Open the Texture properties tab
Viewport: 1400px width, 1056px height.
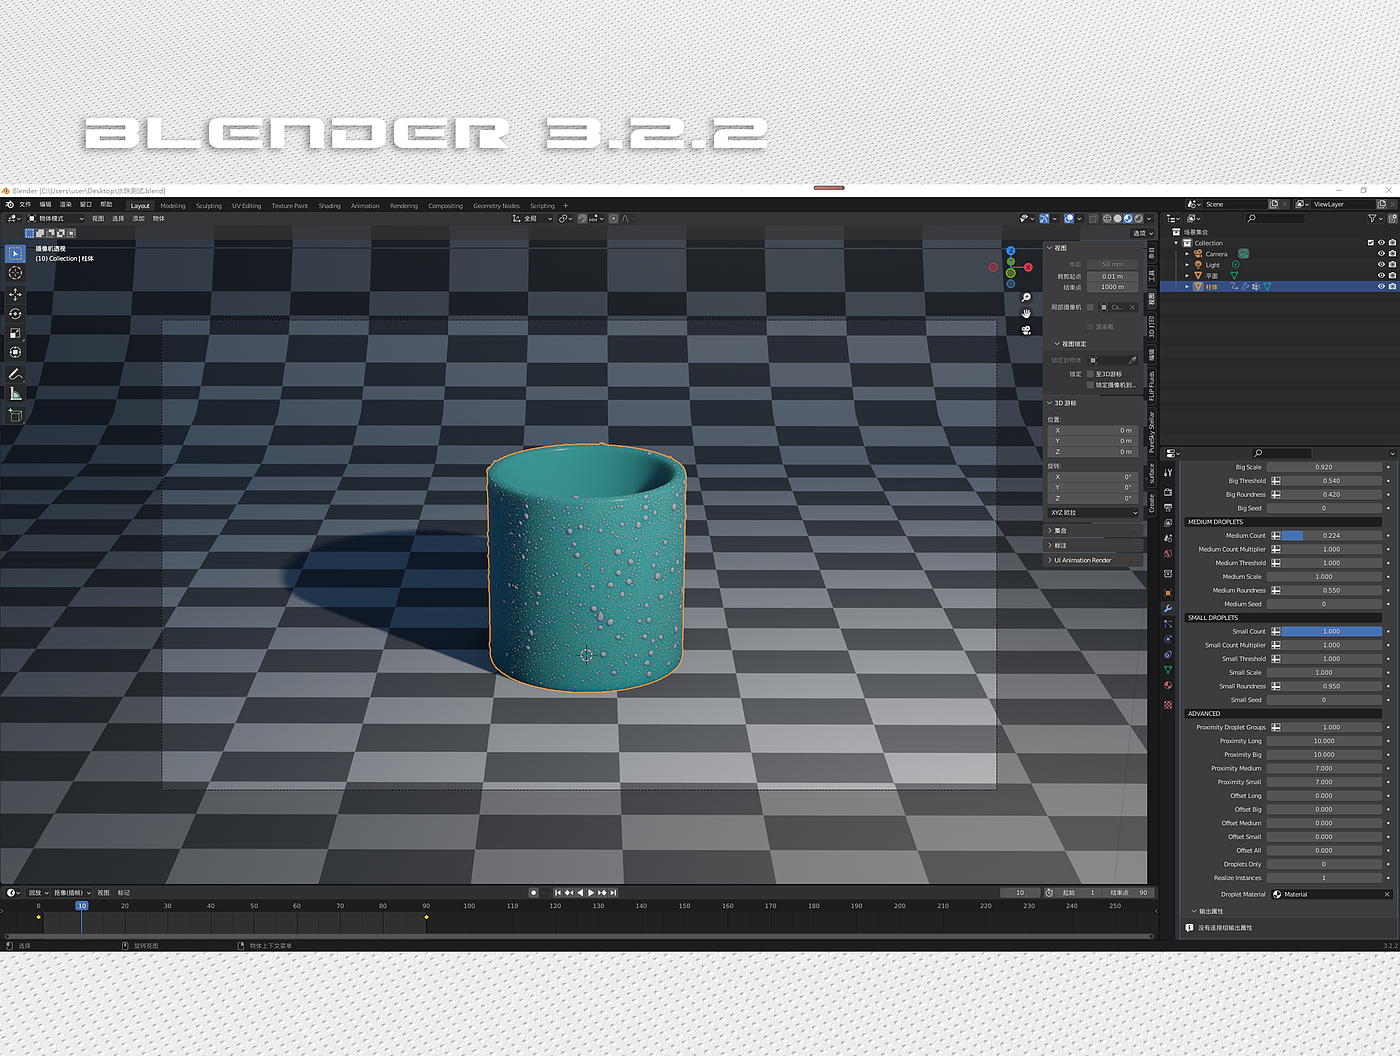click(1168, 705)
